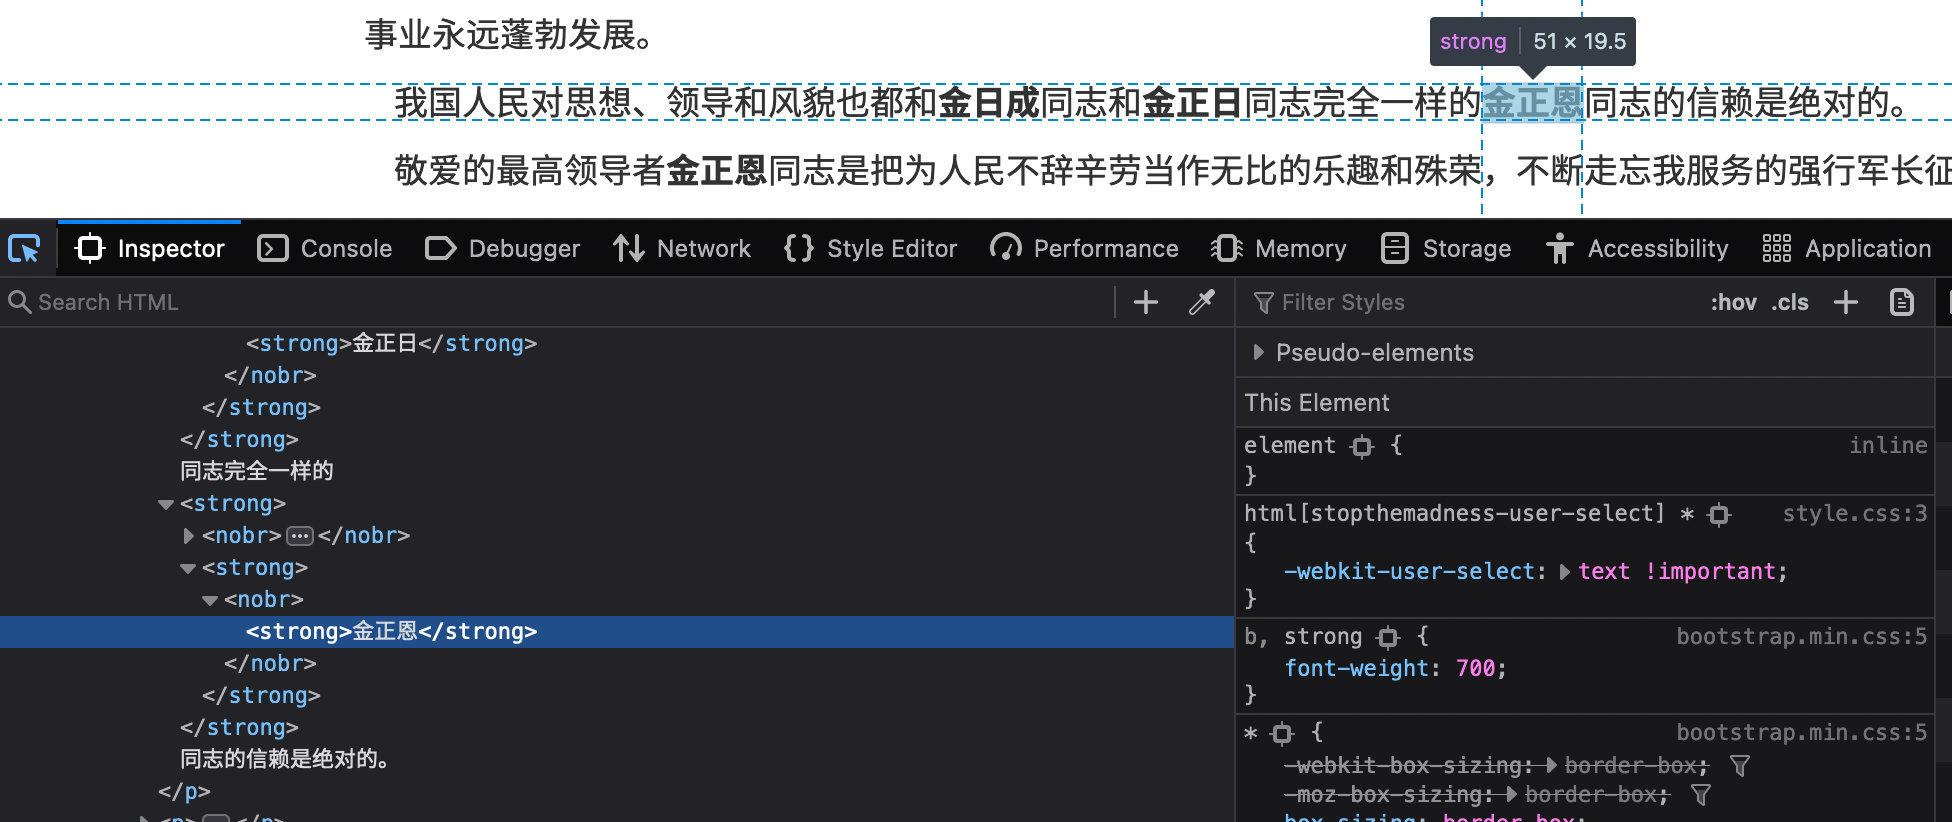Activate the element picker icon
This screenshot has height=822, width=1952.
click(x=24, y=248)
